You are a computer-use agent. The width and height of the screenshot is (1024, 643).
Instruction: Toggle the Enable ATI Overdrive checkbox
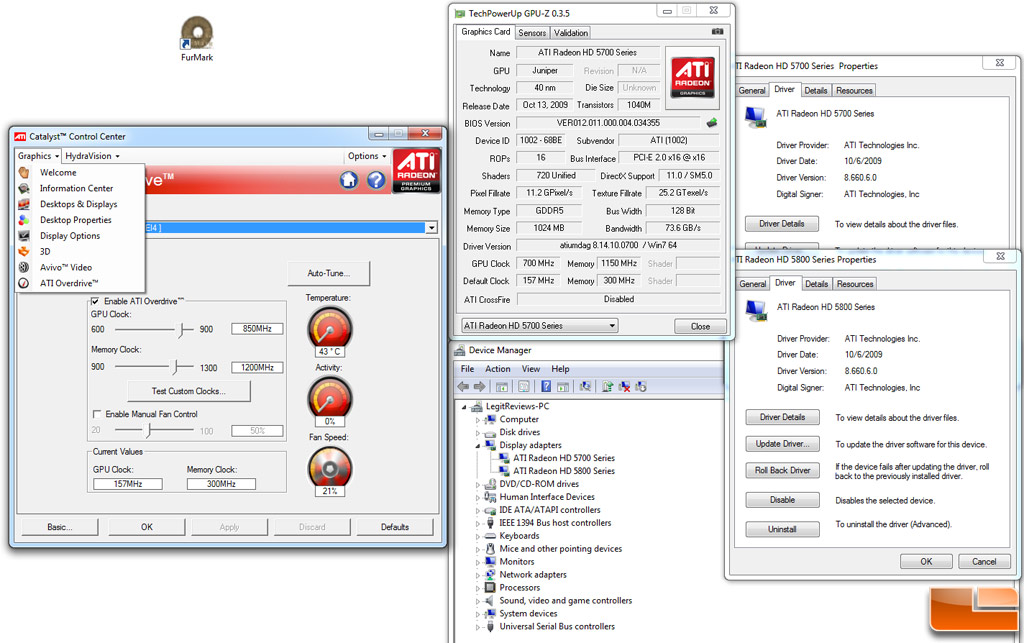95,301
